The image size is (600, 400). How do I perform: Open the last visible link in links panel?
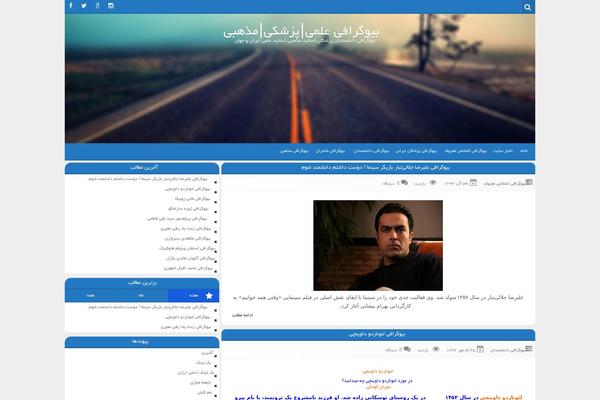204,392
